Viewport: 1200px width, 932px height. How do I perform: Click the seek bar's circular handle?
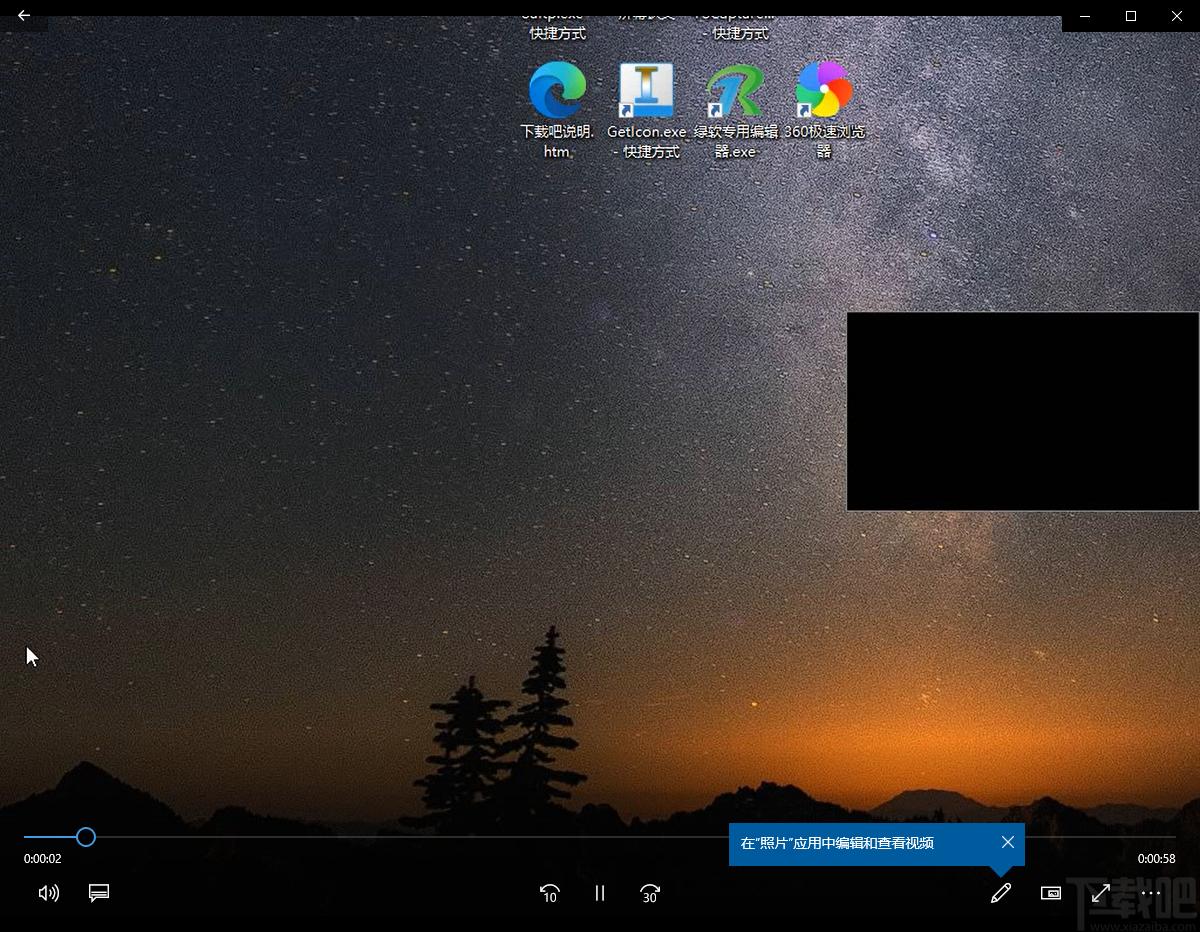[x=86, y=837]
